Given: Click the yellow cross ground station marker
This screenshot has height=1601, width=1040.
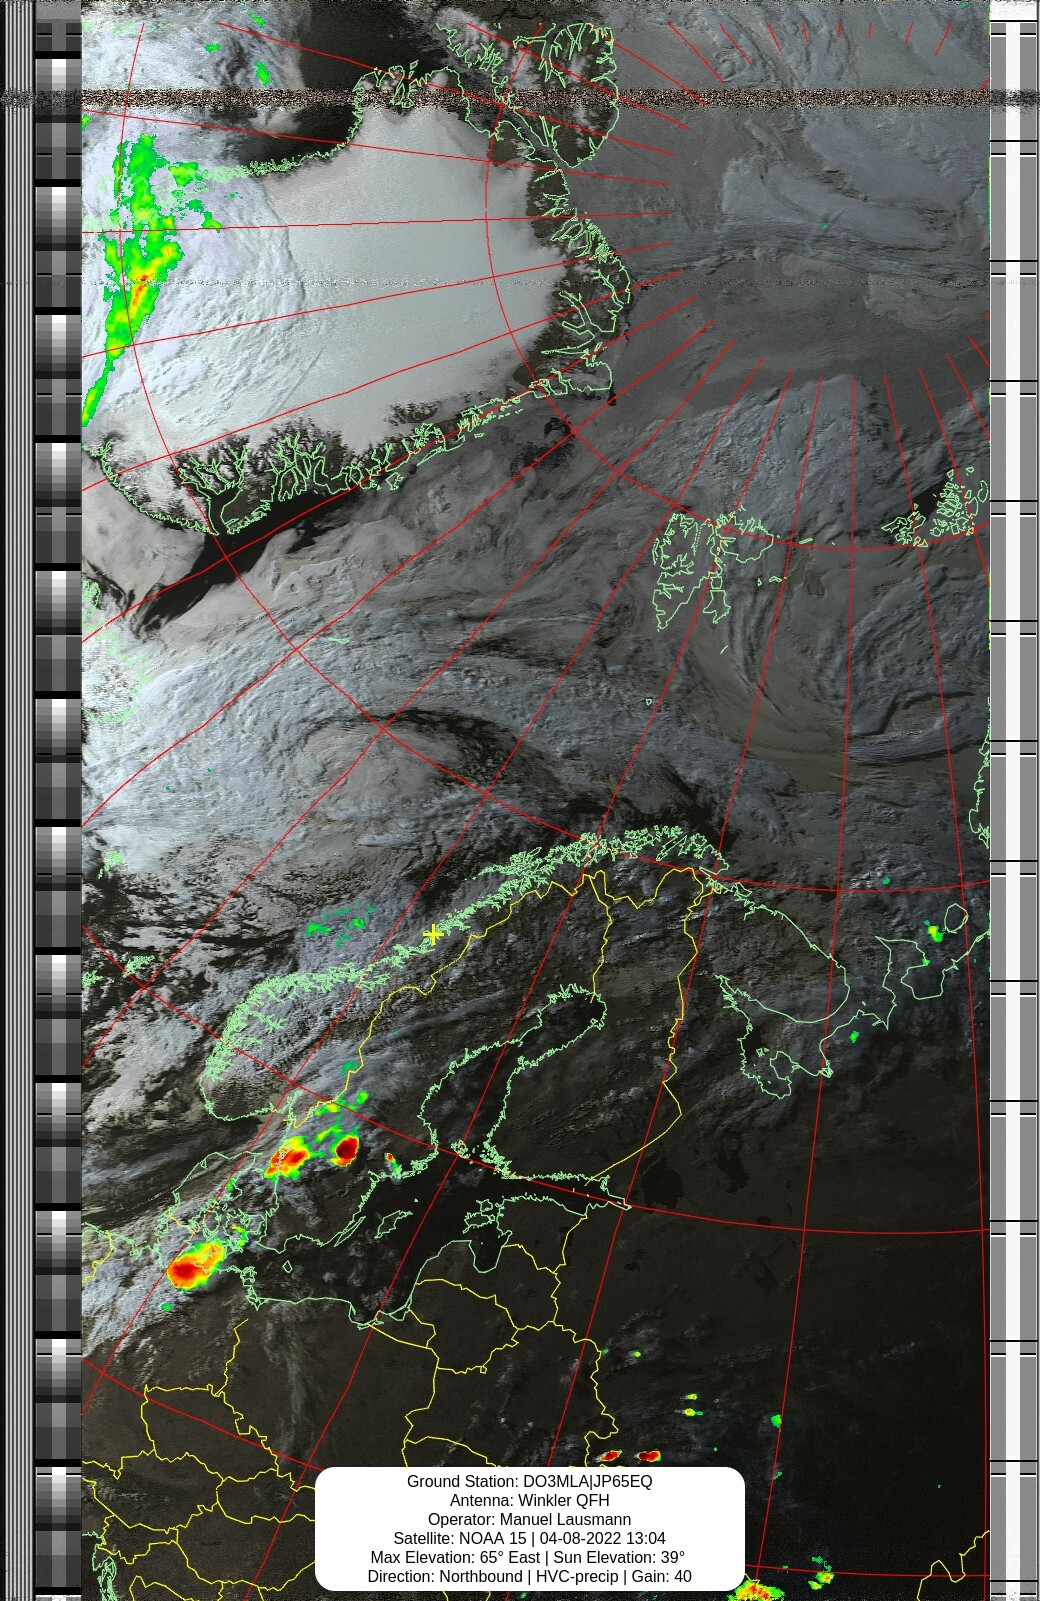Looking at the screenshot, I should tap(433, 934).
